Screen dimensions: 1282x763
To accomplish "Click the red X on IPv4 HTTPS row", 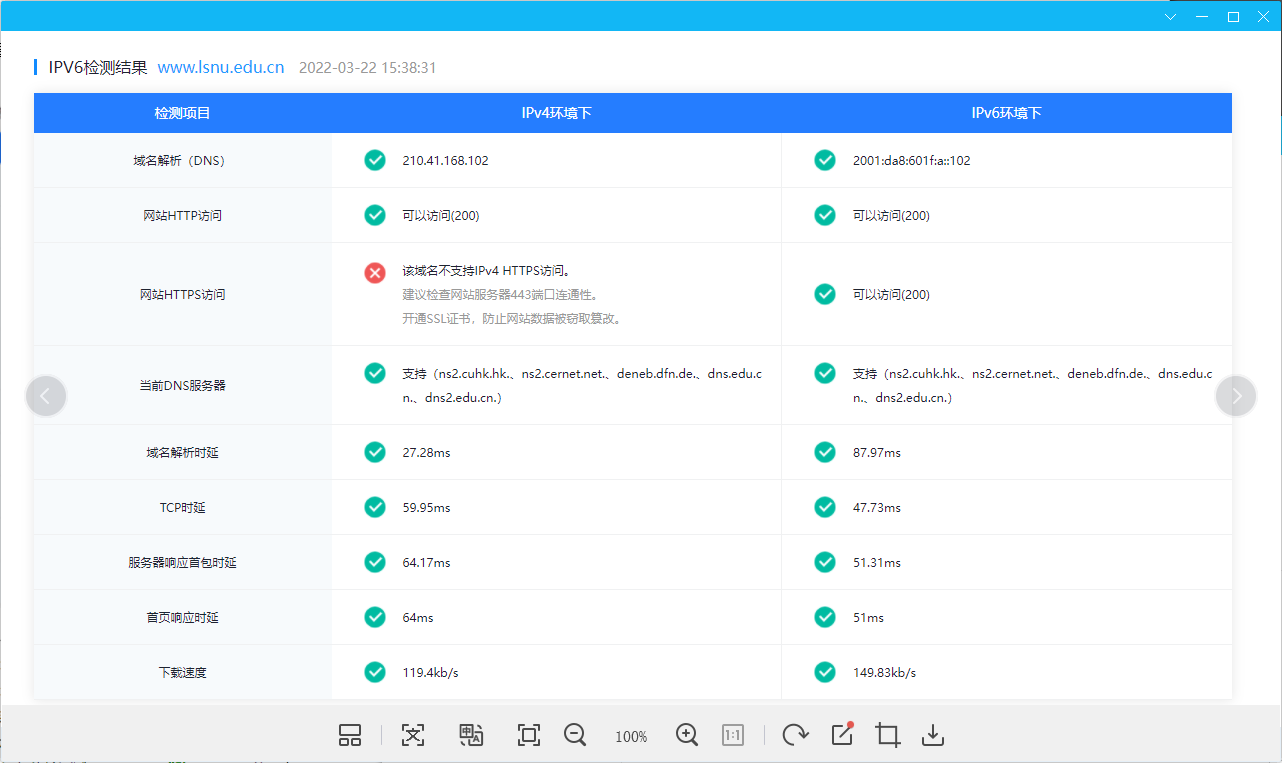I will tap(375, 272).
